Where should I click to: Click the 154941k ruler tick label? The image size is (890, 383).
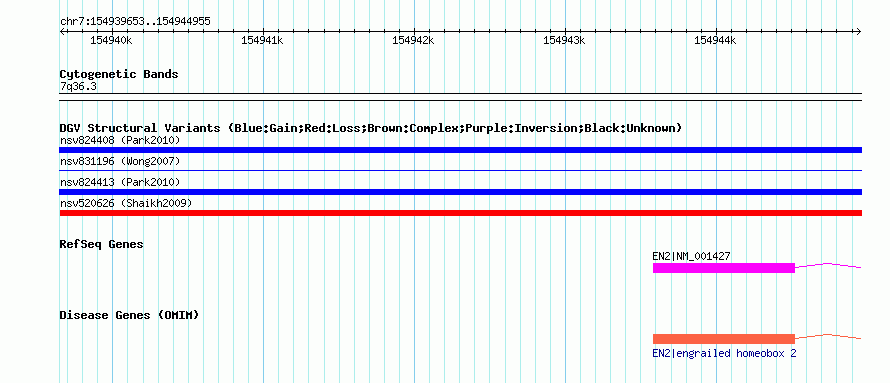[x=262, y=40]
